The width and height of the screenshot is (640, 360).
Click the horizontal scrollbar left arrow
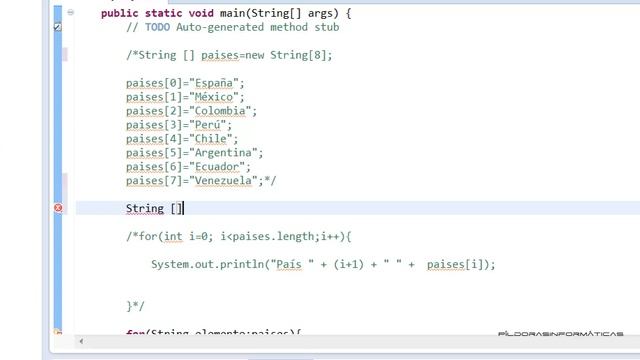click(81, 341)
